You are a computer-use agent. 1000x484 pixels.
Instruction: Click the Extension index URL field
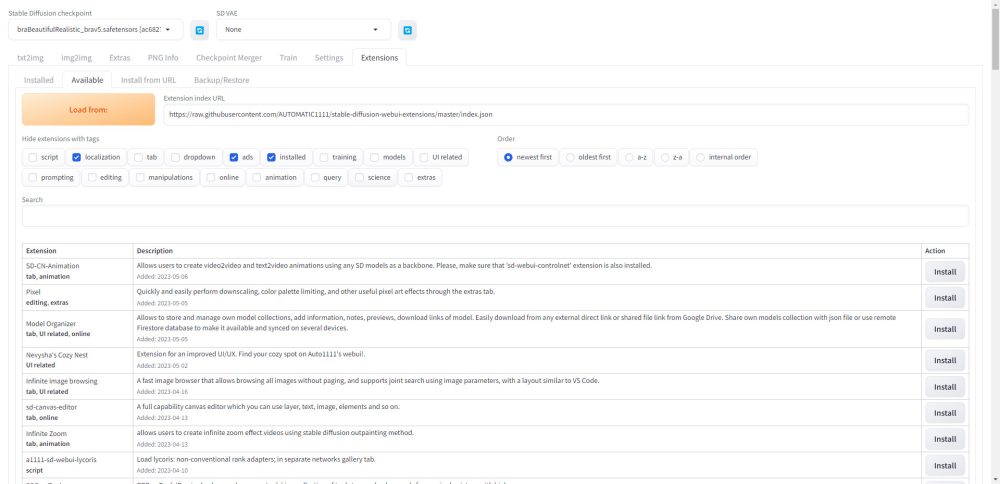(x=566, y=115)
